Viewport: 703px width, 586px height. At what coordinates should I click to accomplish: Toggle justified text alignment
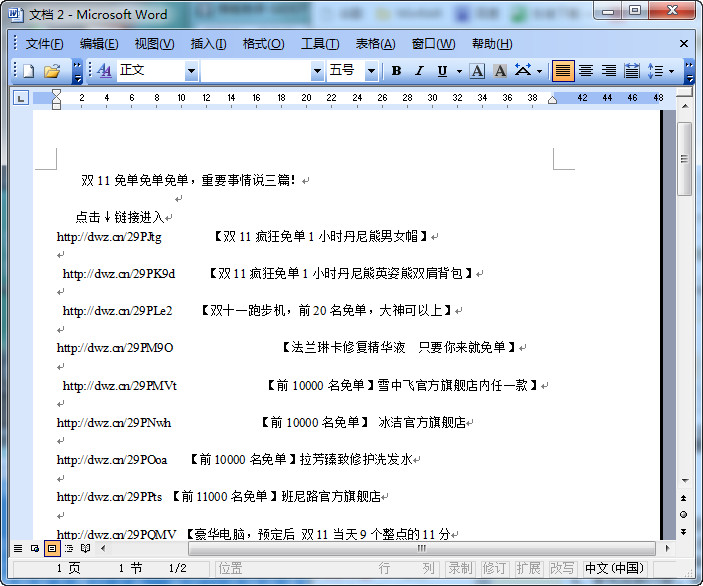[563, 71]
